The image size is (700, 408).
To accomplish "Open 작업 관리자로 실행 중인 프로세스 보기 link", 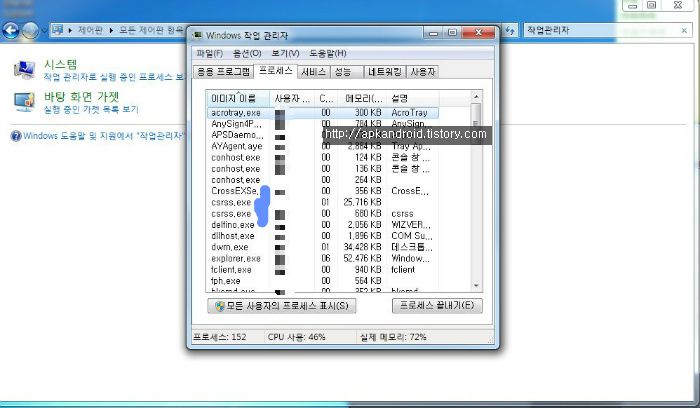I will [114, 77].
